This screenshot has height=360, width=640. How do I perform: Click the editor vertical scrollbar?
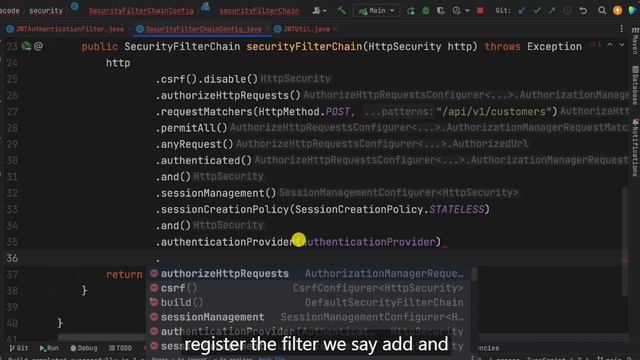tap(624, 241)
